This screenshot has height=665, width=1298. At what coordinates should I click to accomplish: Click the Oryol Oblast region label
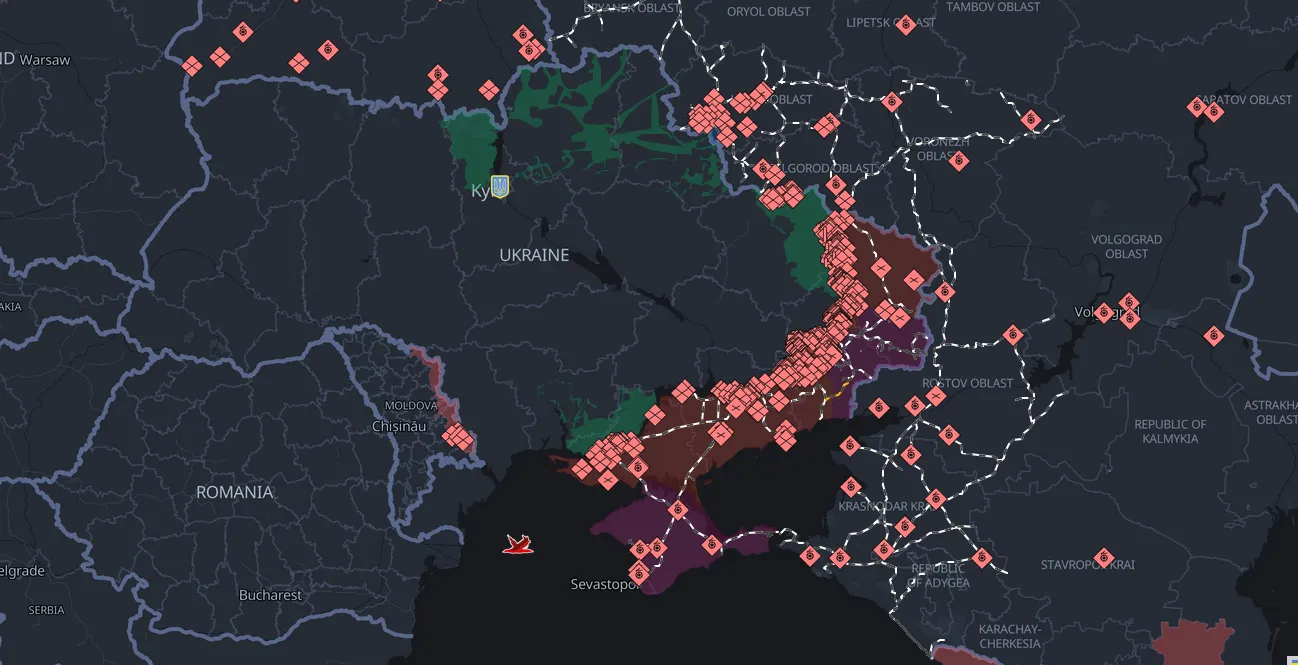click(769, 12)
